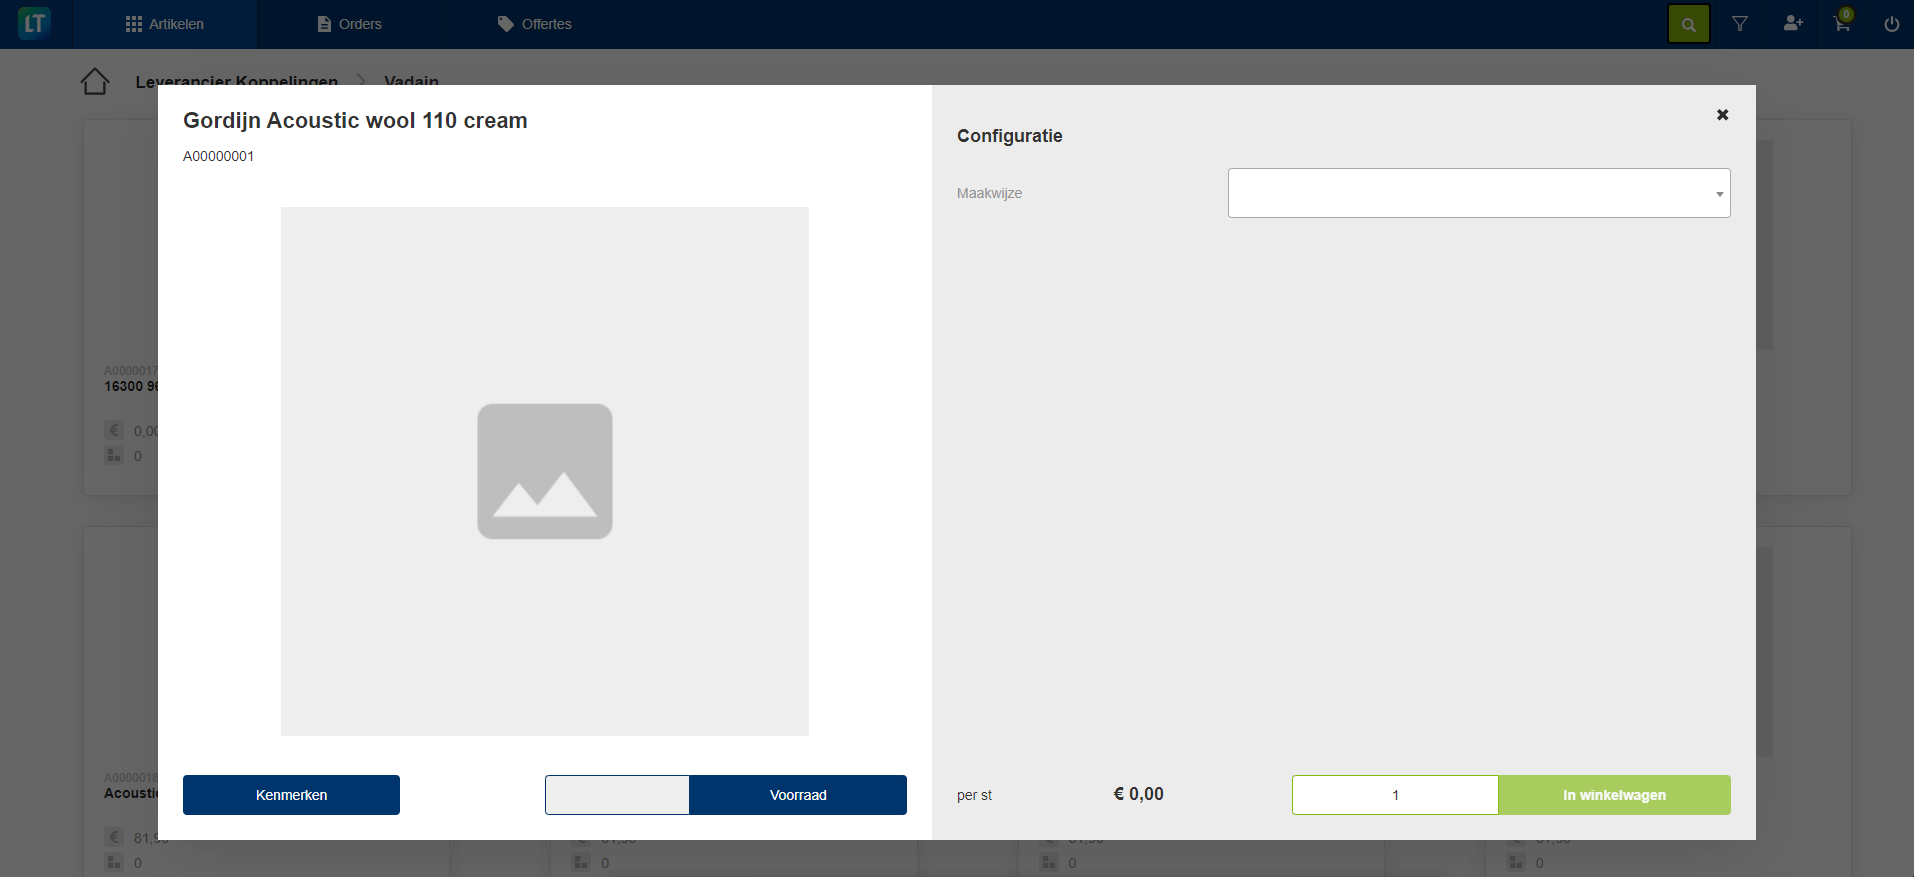Viewport: 1914px width, 877px height.
Task: Focus the quantity input field
Action: pyautogui.click(x=1395, y=795)
